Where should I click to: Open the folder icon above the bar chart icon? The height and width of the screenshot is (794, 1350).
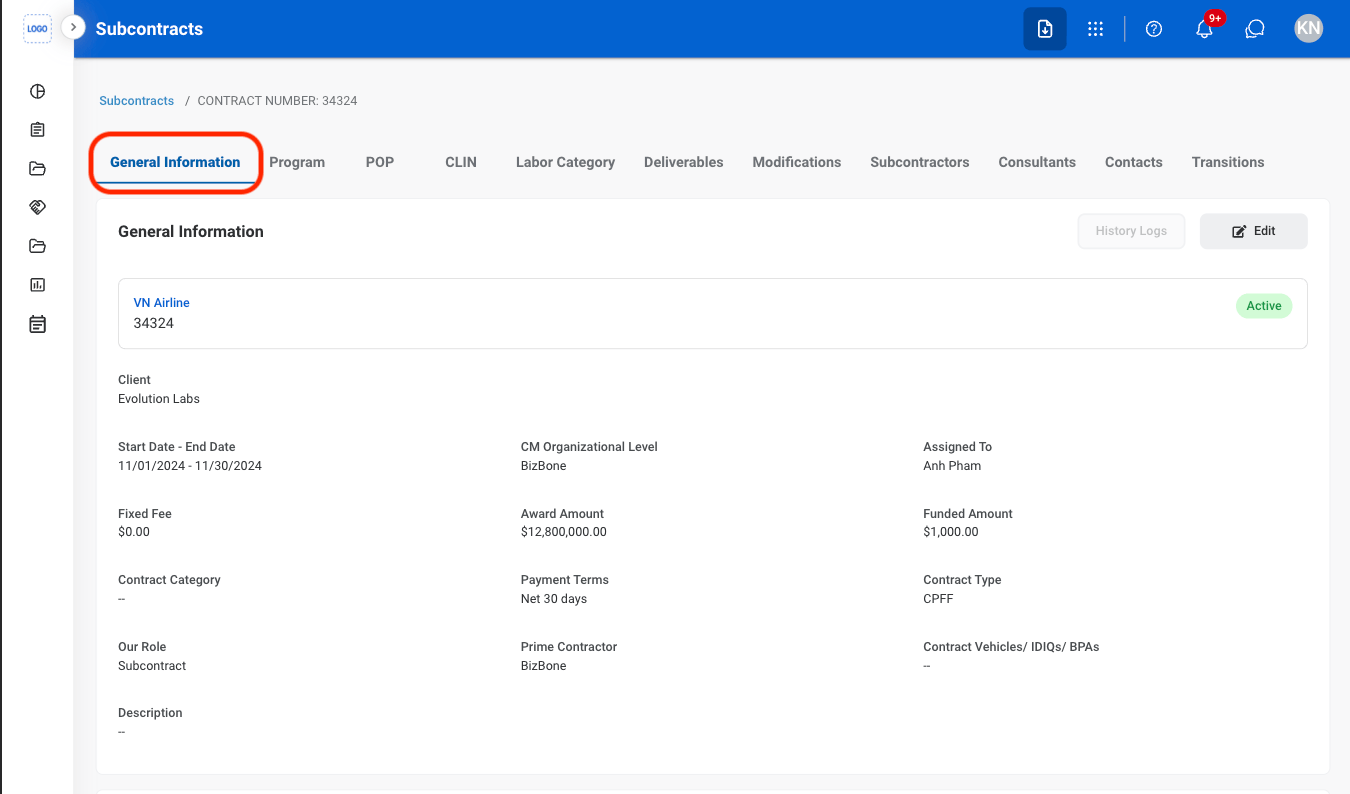point(37,246)
